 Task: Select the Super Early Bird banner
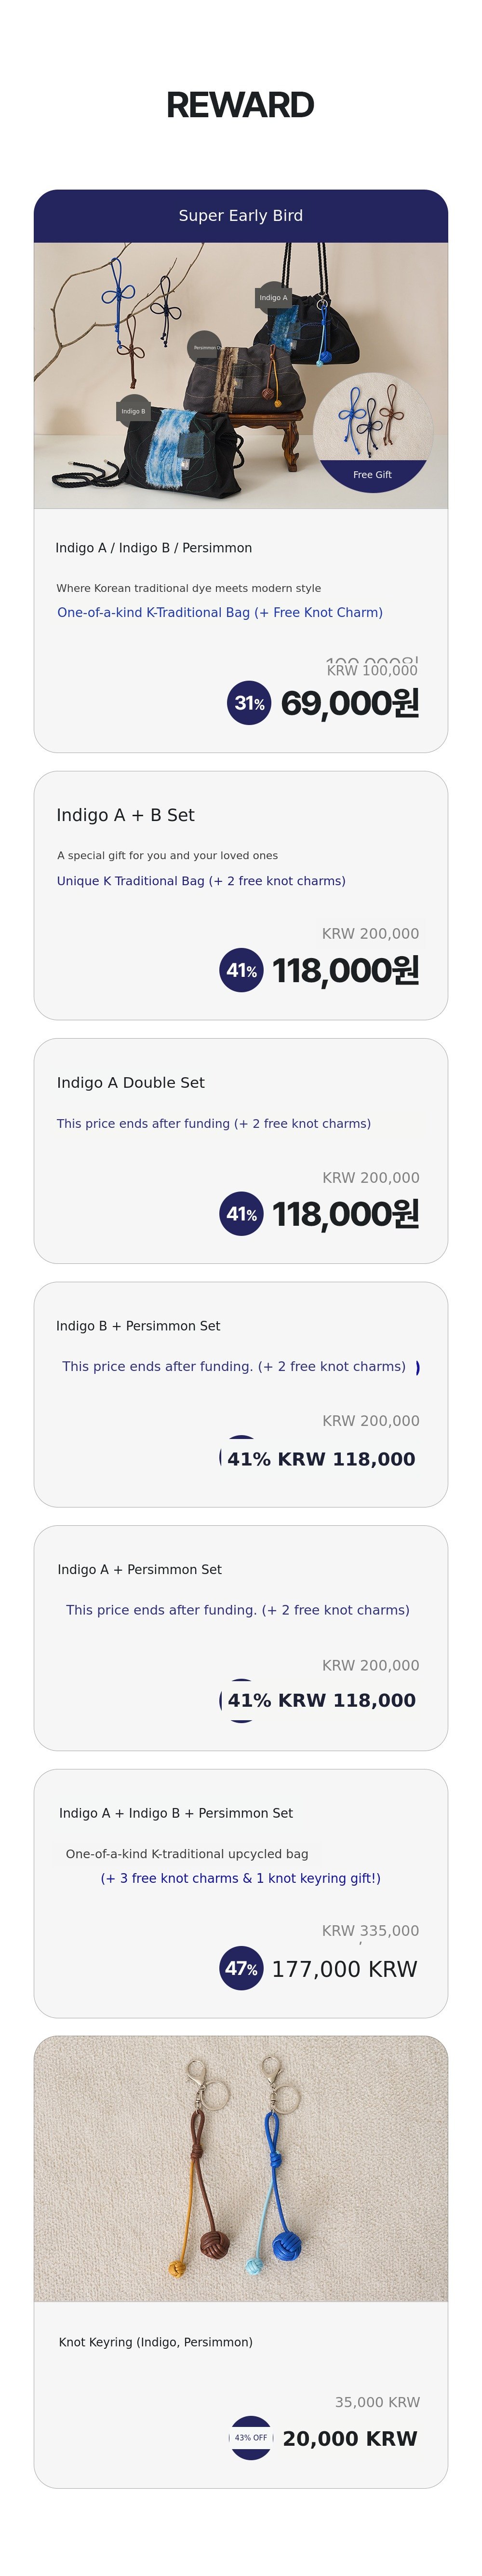pyautogui.click(x=241, y=216)
